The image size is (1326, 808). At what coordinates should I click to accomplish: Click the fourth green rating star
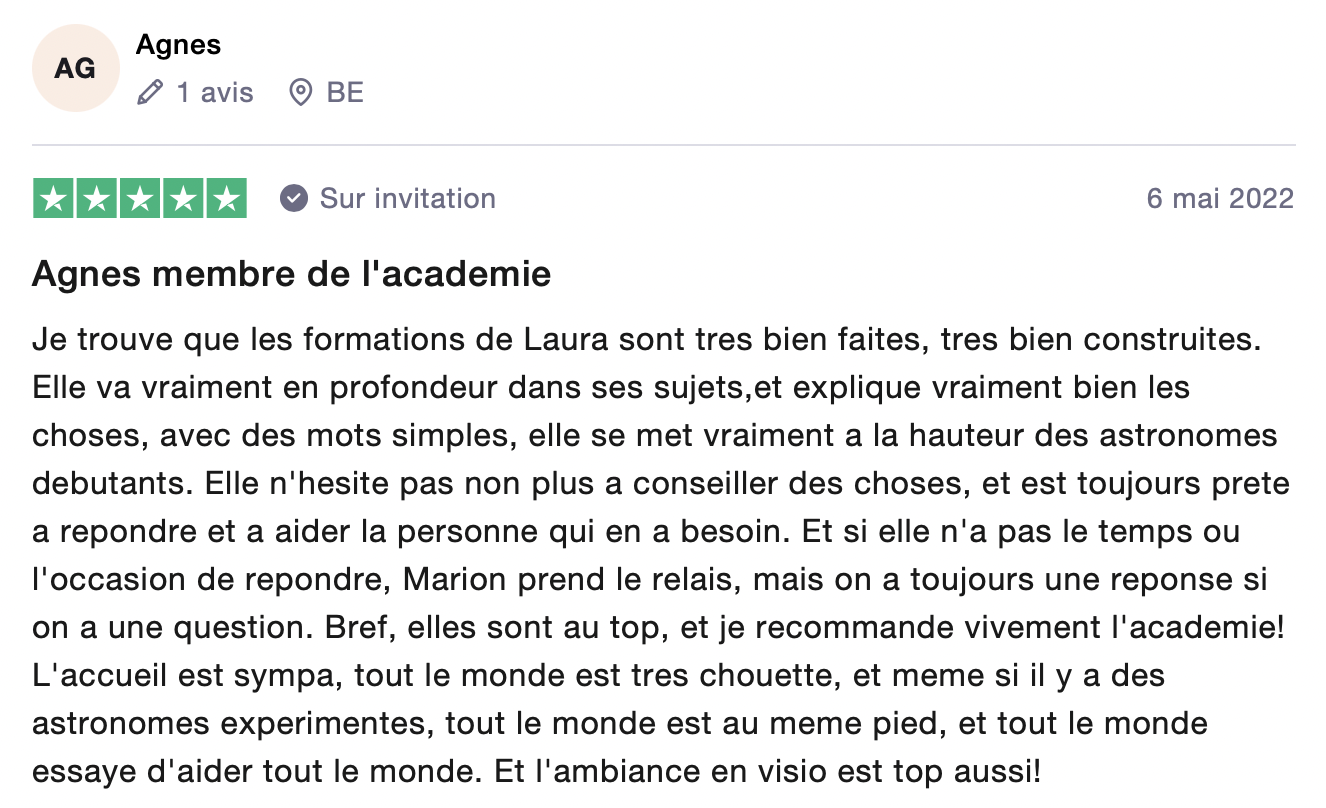183,199
